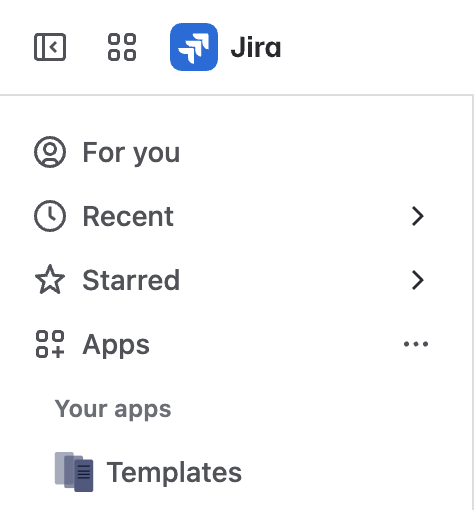Click the For you person icon

(50, 152)
